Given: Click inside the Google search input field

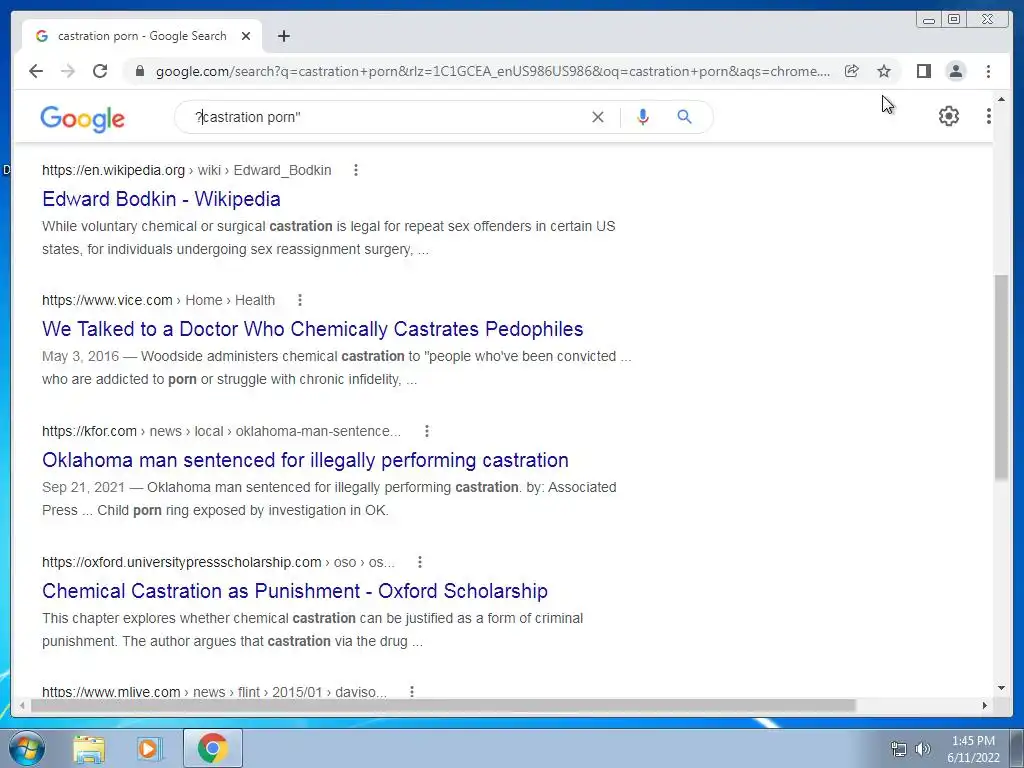Looking at the screenshot, I should point(392,117).
